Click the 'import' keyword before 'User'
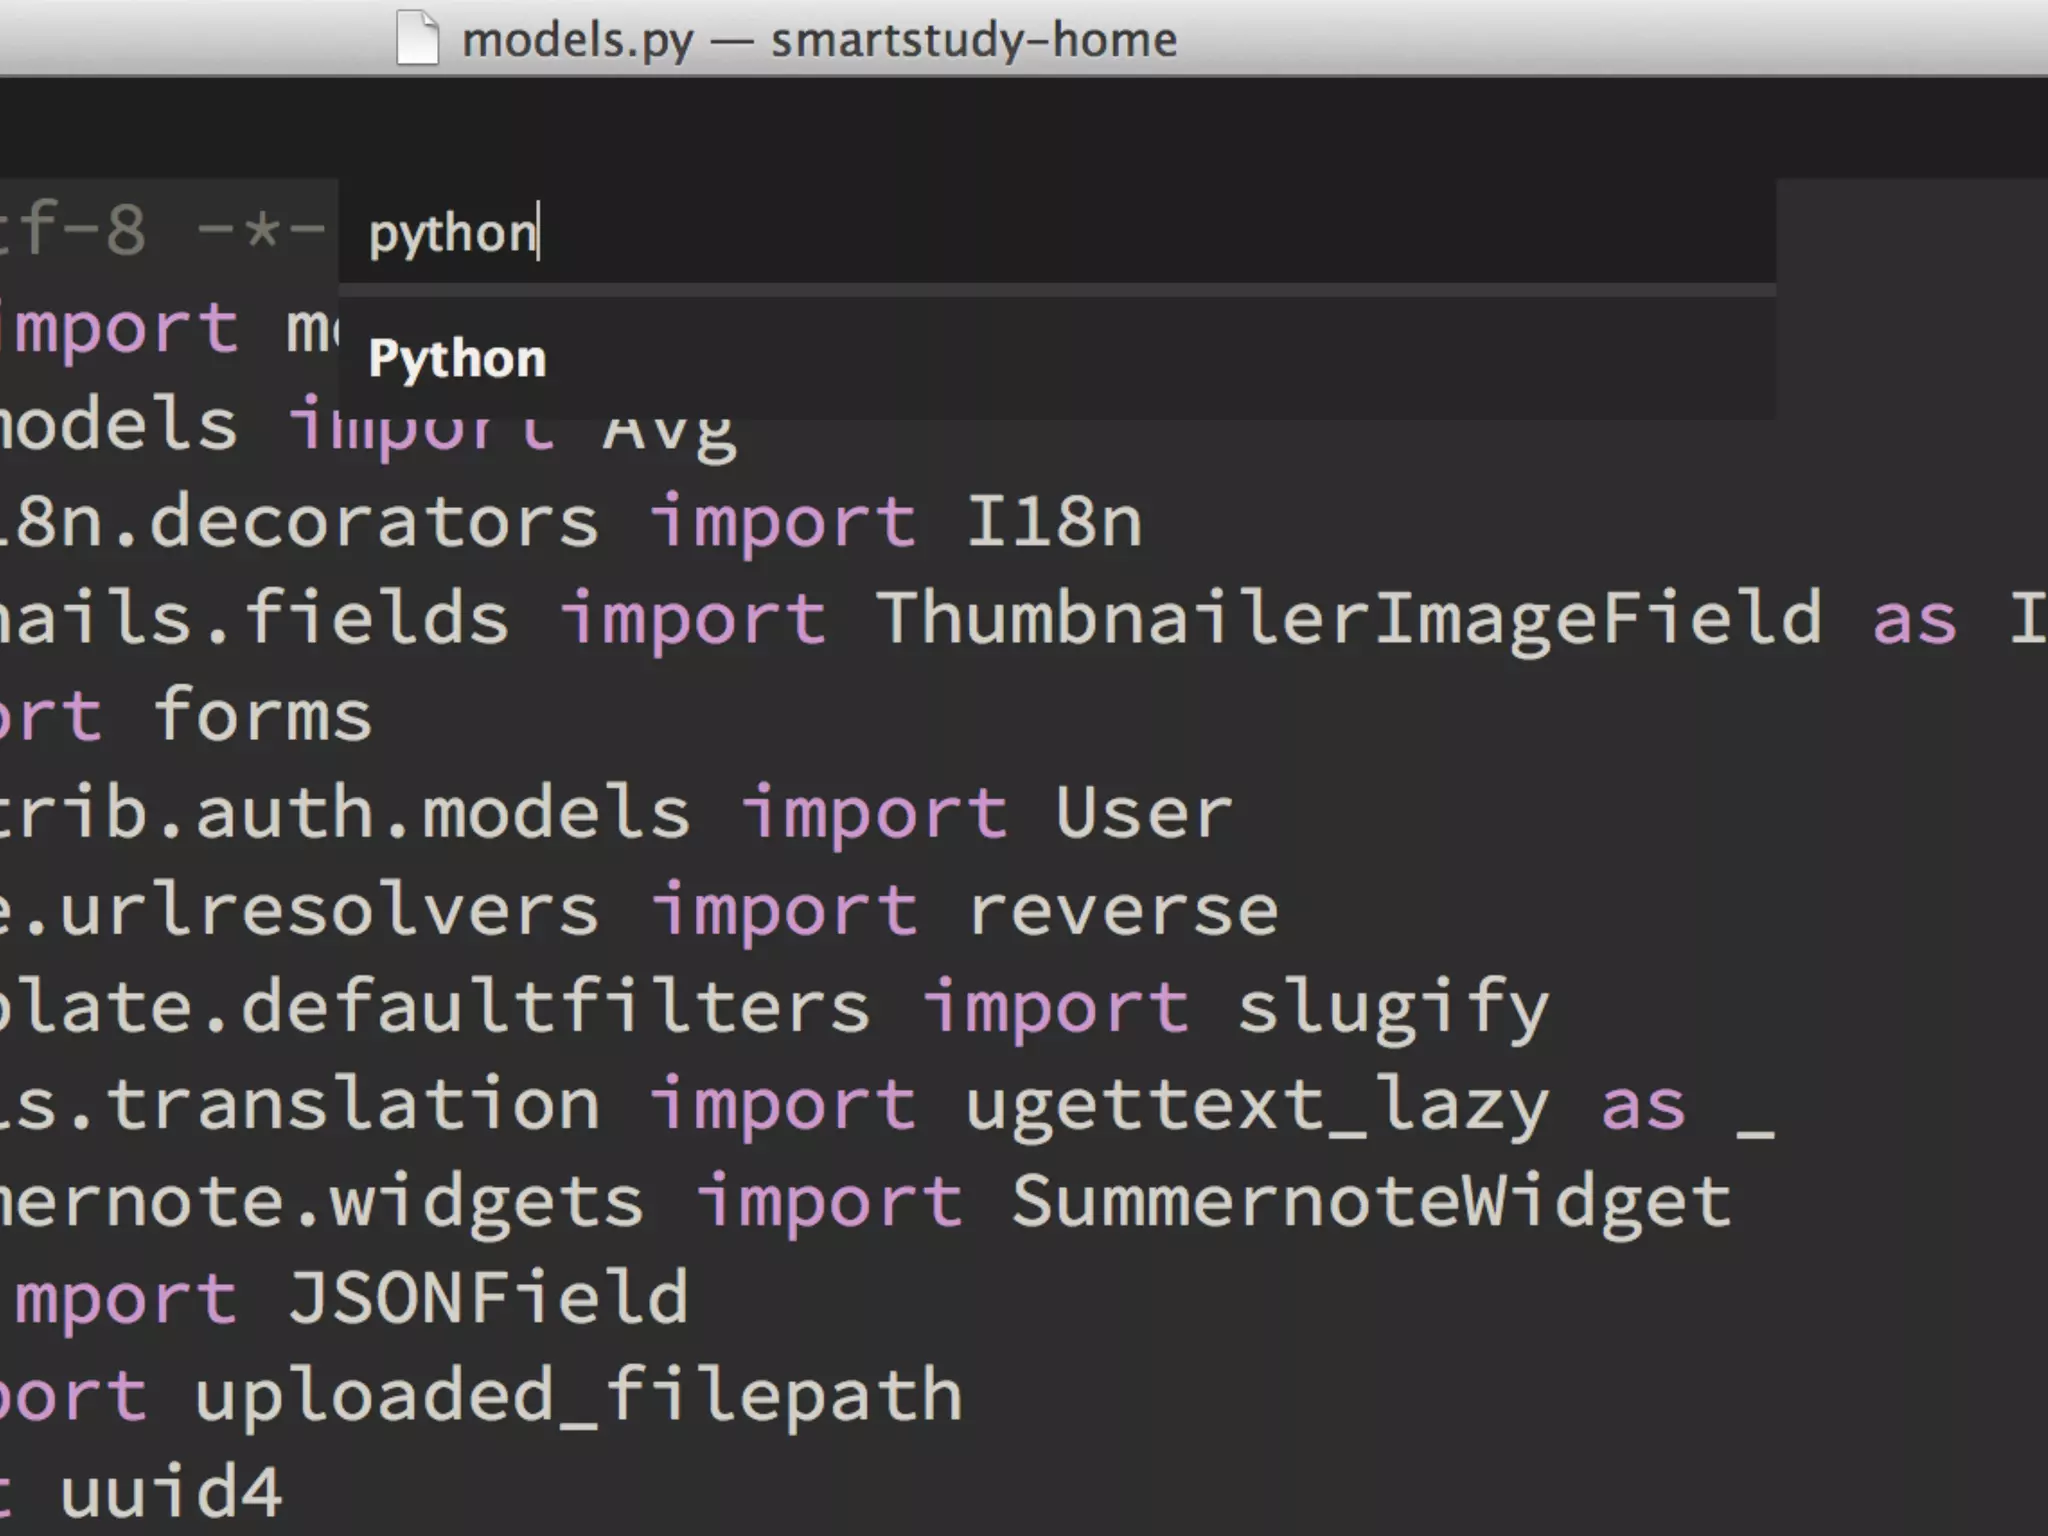2048x1536 pixels. (x=874, y=815)
